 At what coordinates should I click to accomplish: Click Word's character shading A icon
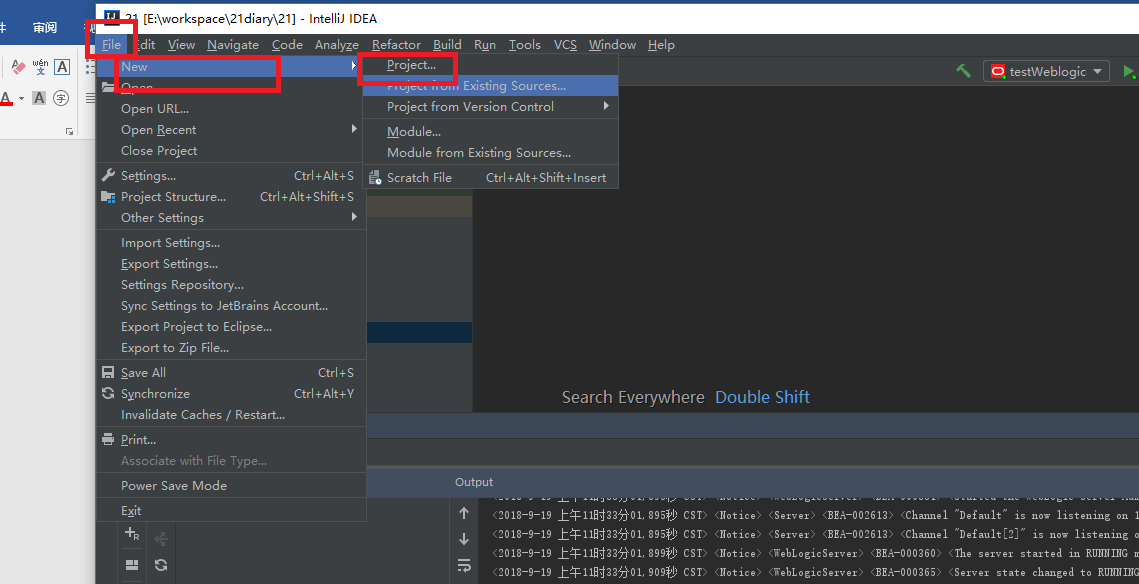click(x=39, y=97)
